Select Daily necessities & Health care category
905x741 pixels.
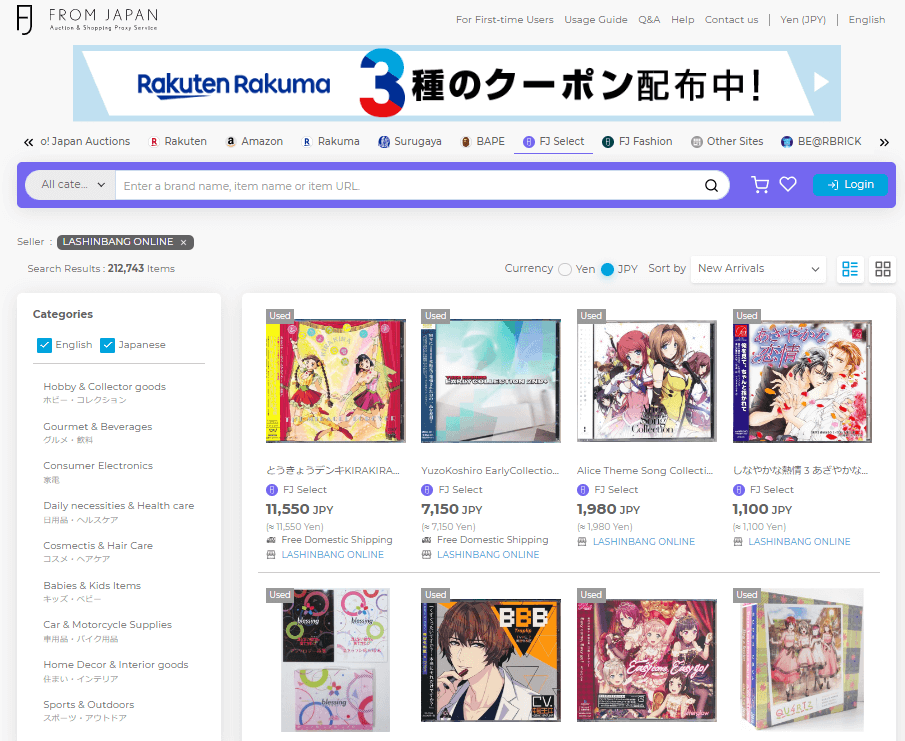coord(118,506)
